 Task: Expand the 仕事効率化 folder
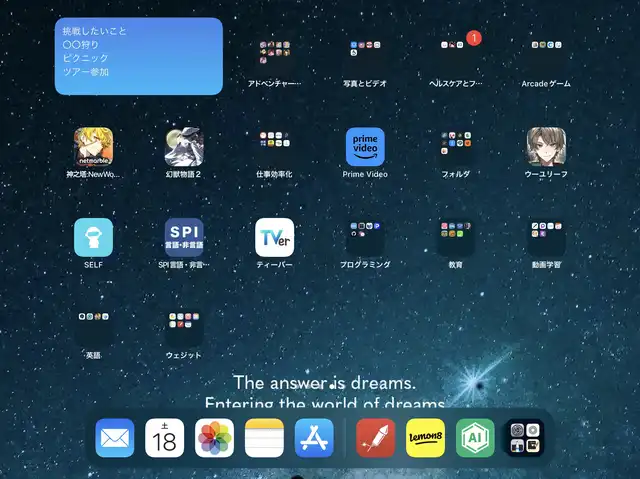tap(274, 147)
